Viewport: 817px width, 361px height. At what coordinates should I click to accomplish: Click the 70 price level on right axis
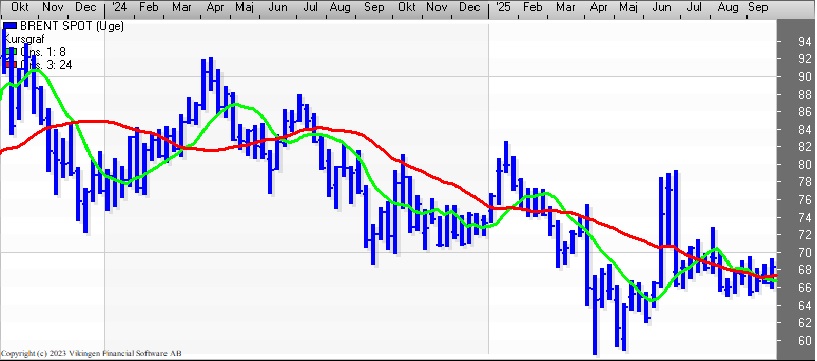coord(804,253)
